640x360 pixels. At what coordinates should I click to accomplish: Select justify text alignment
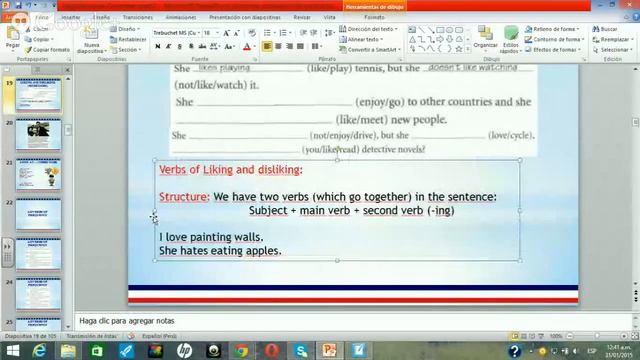tap(300, 47)
